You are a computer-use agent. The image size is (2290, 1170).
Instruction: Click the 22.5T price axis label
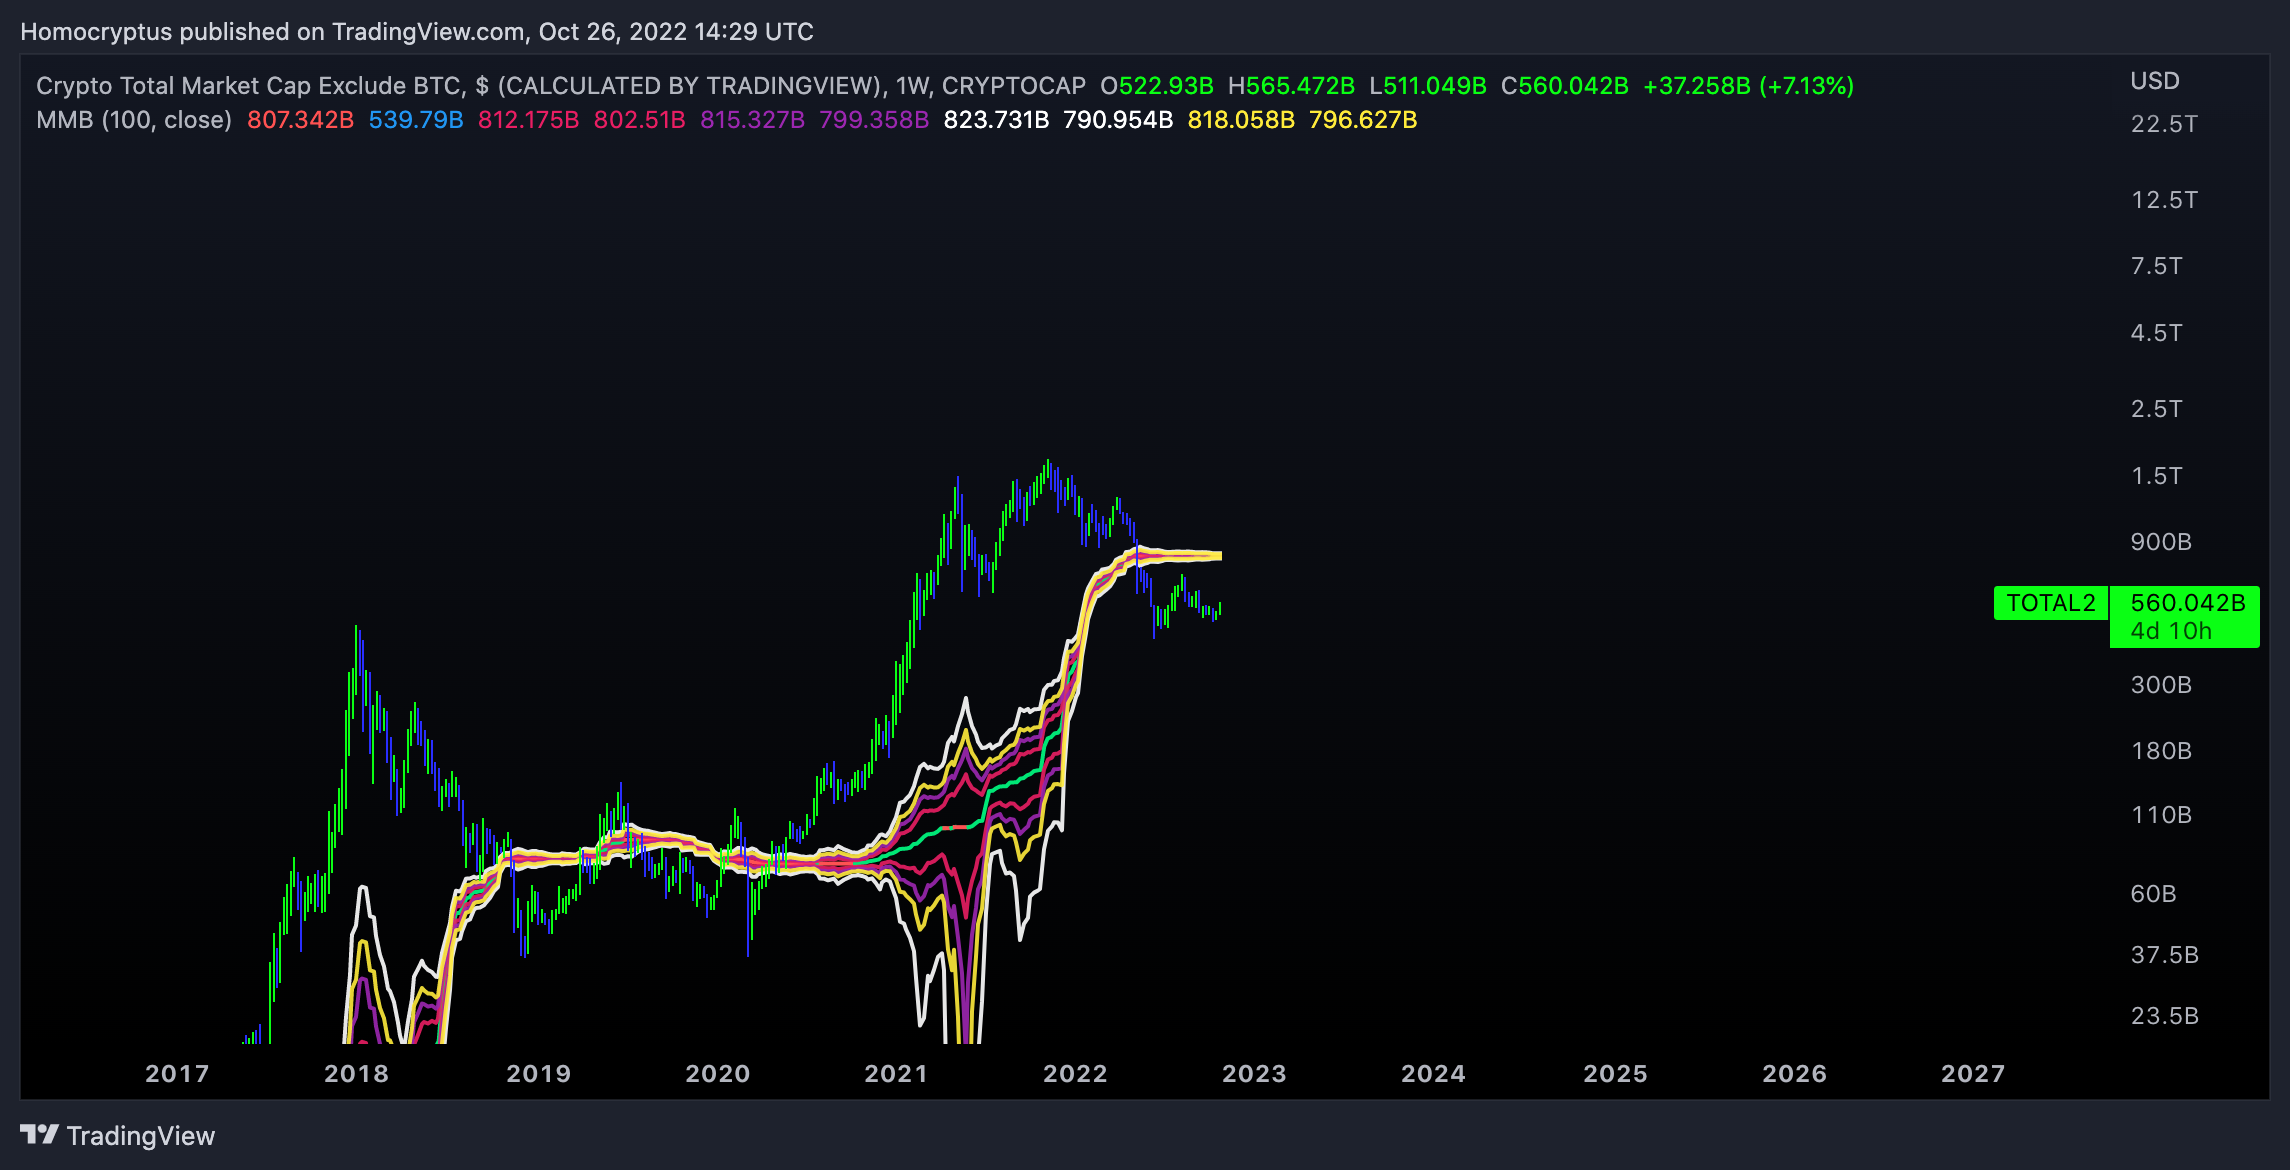coord(2164,124)
